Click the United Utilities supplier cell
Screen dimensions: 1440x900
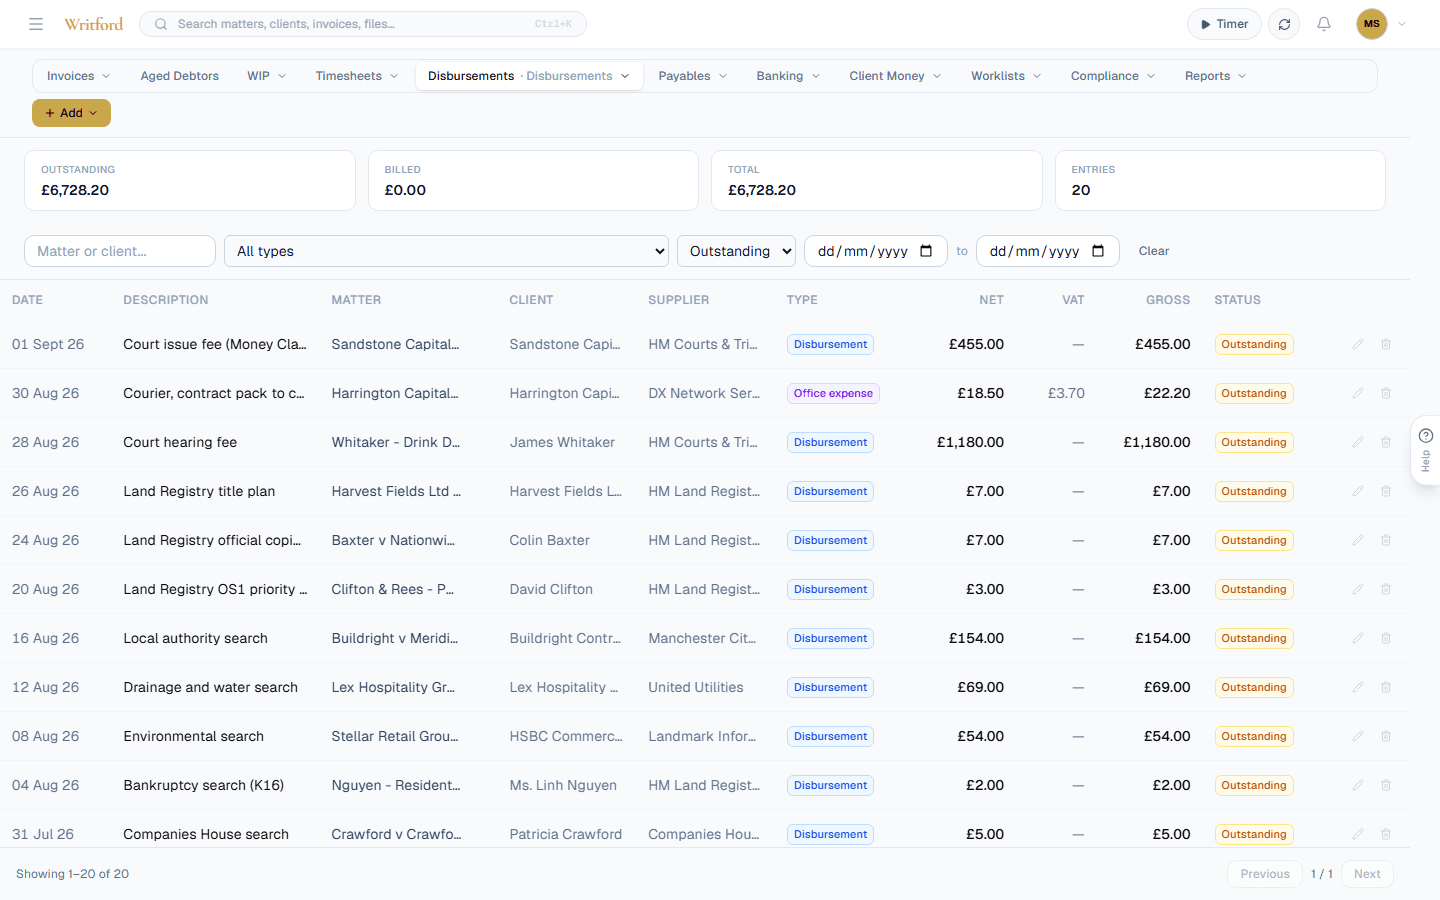click(696, 687)
